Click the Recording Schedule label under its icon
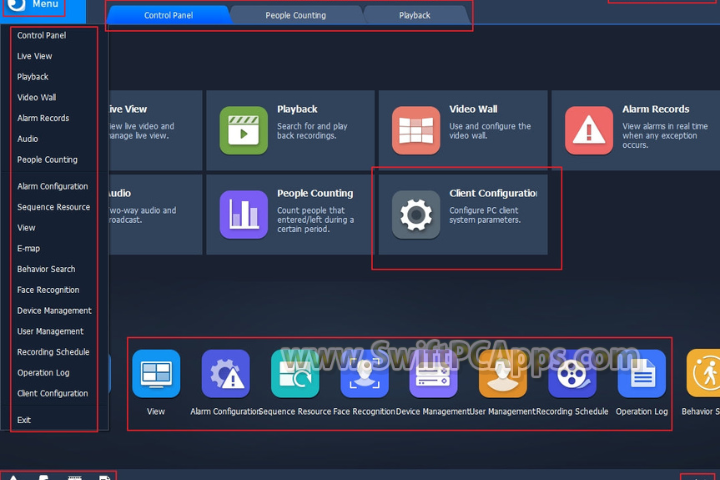Screen dimensions: 720x480 pos(572,412)
